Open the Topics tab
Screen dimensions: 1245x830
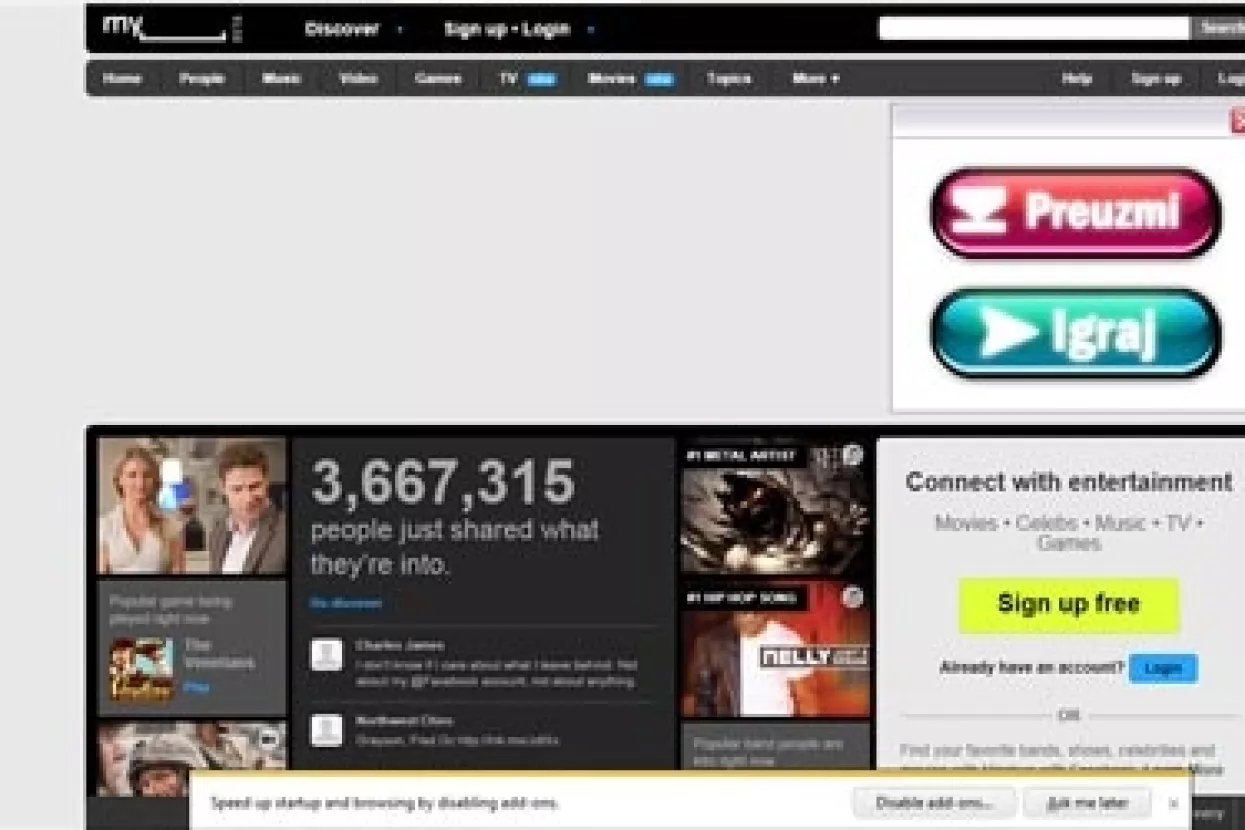tap(729, 78)
